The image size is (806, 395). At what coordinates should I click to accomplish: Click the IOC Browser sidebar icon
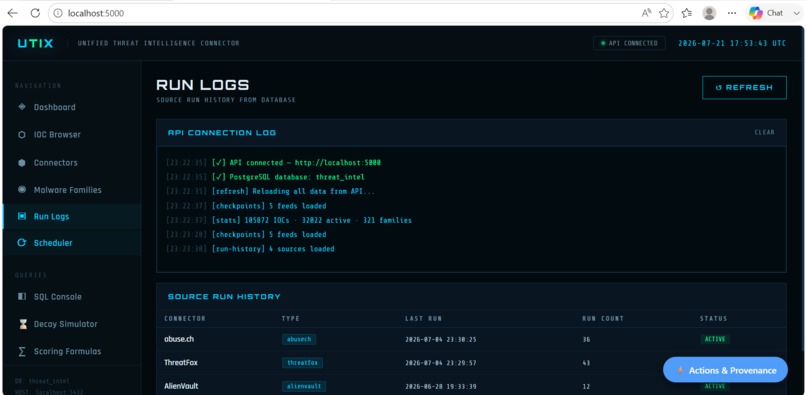tap(22, 135)
